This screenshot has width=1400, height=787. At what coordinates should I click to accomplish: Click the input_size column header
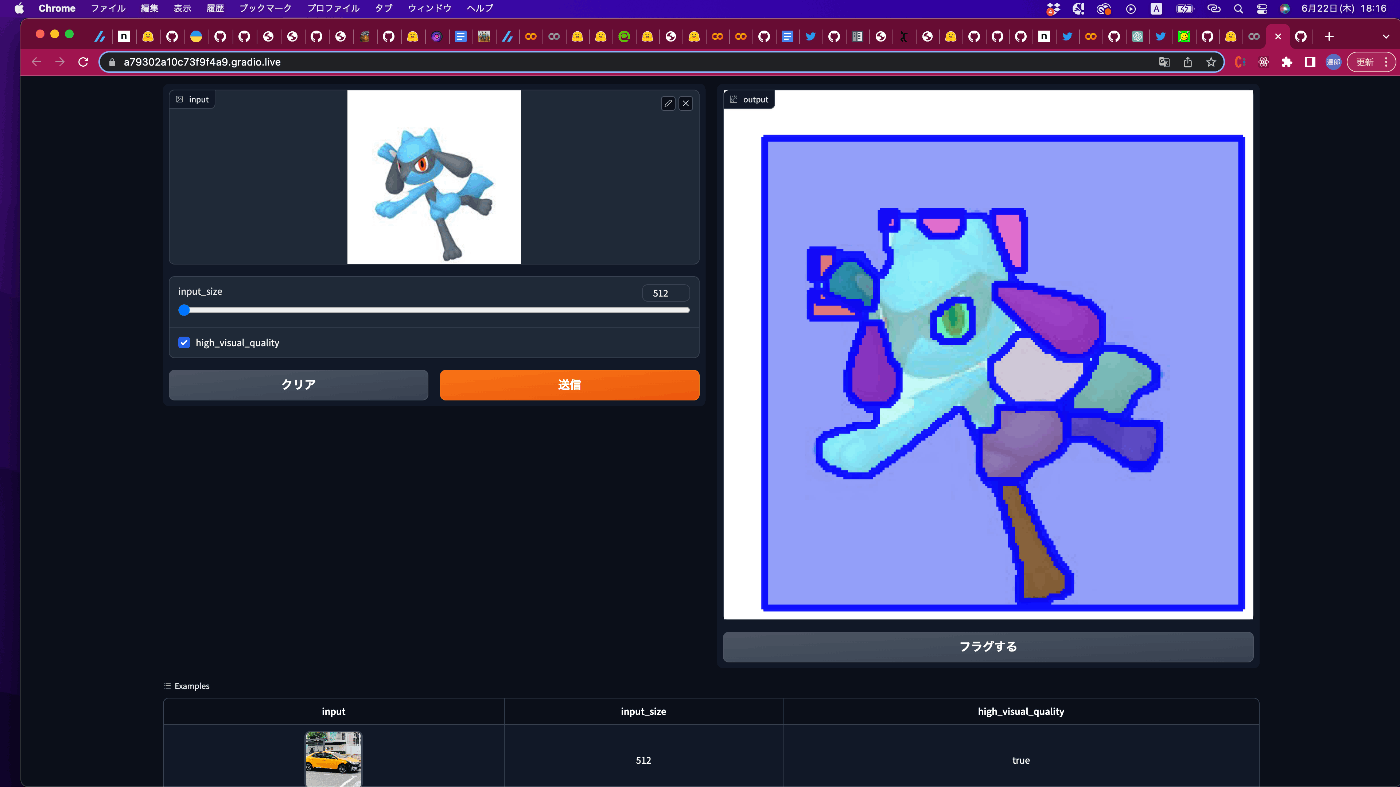click(x=643, y=712)
